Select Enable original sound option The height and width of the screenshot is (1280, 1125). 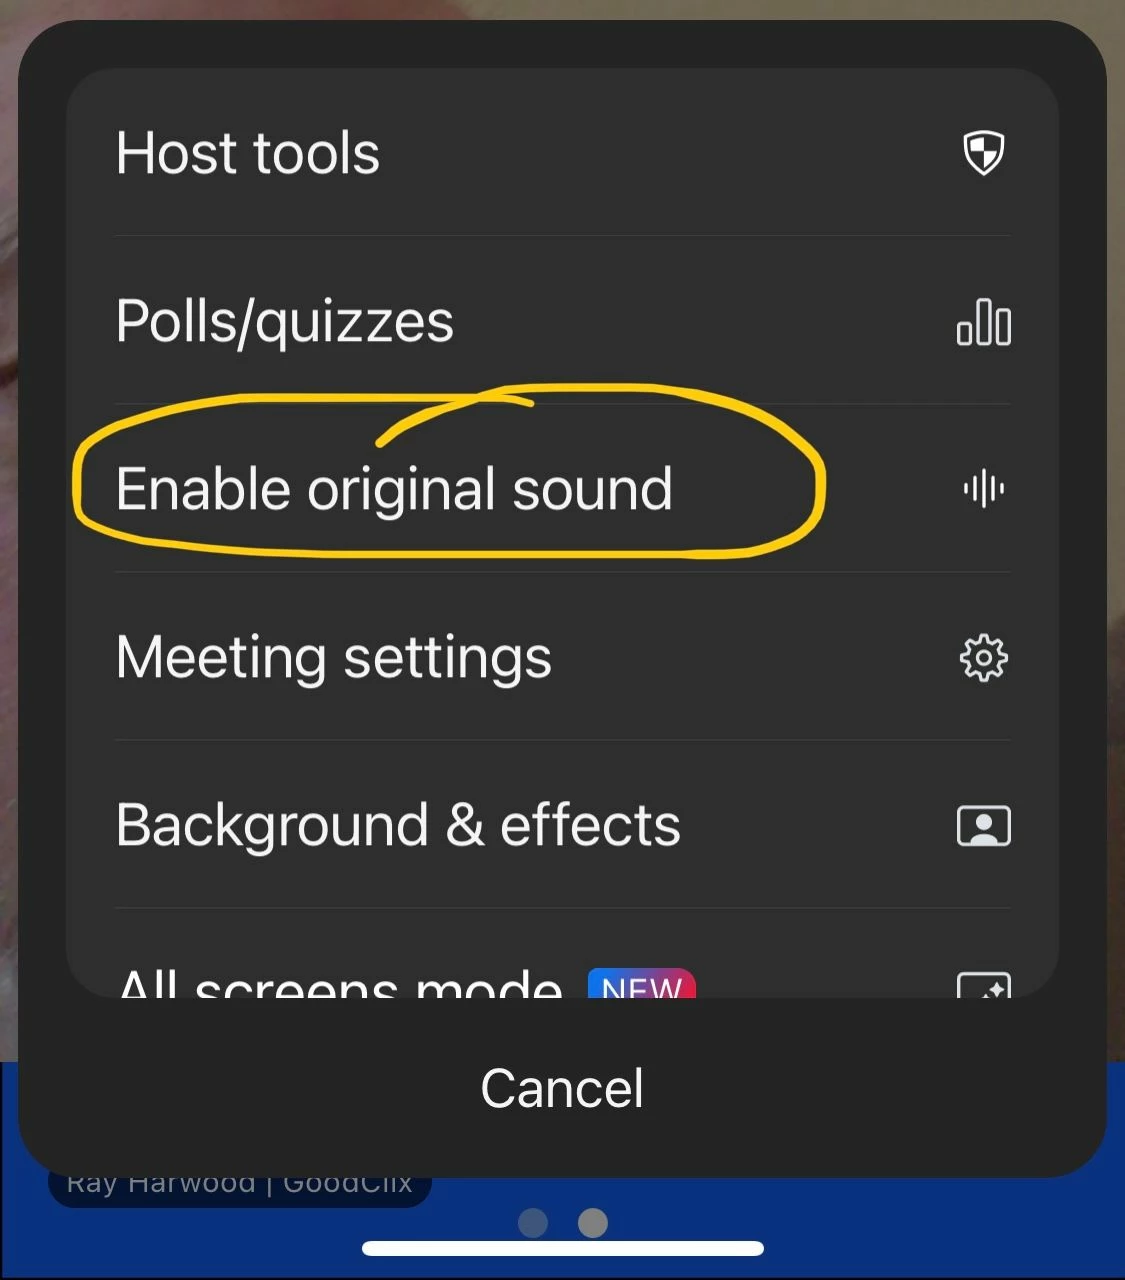coord(562,489)
